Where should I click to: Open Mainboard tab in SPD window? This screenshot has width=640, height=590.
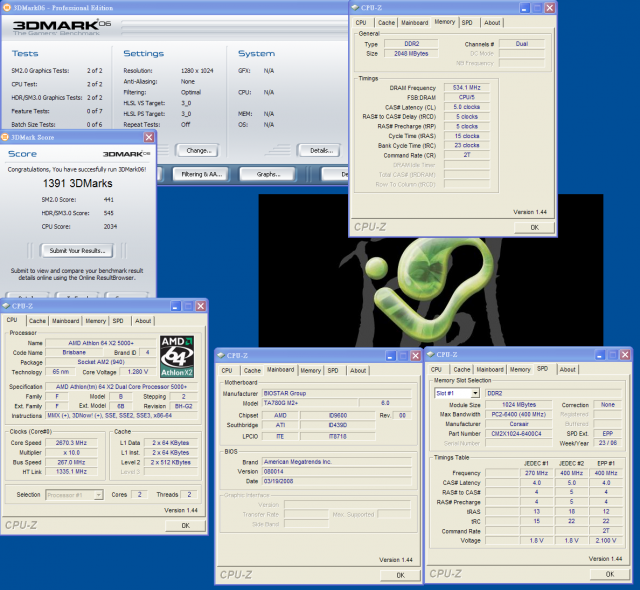490,370
